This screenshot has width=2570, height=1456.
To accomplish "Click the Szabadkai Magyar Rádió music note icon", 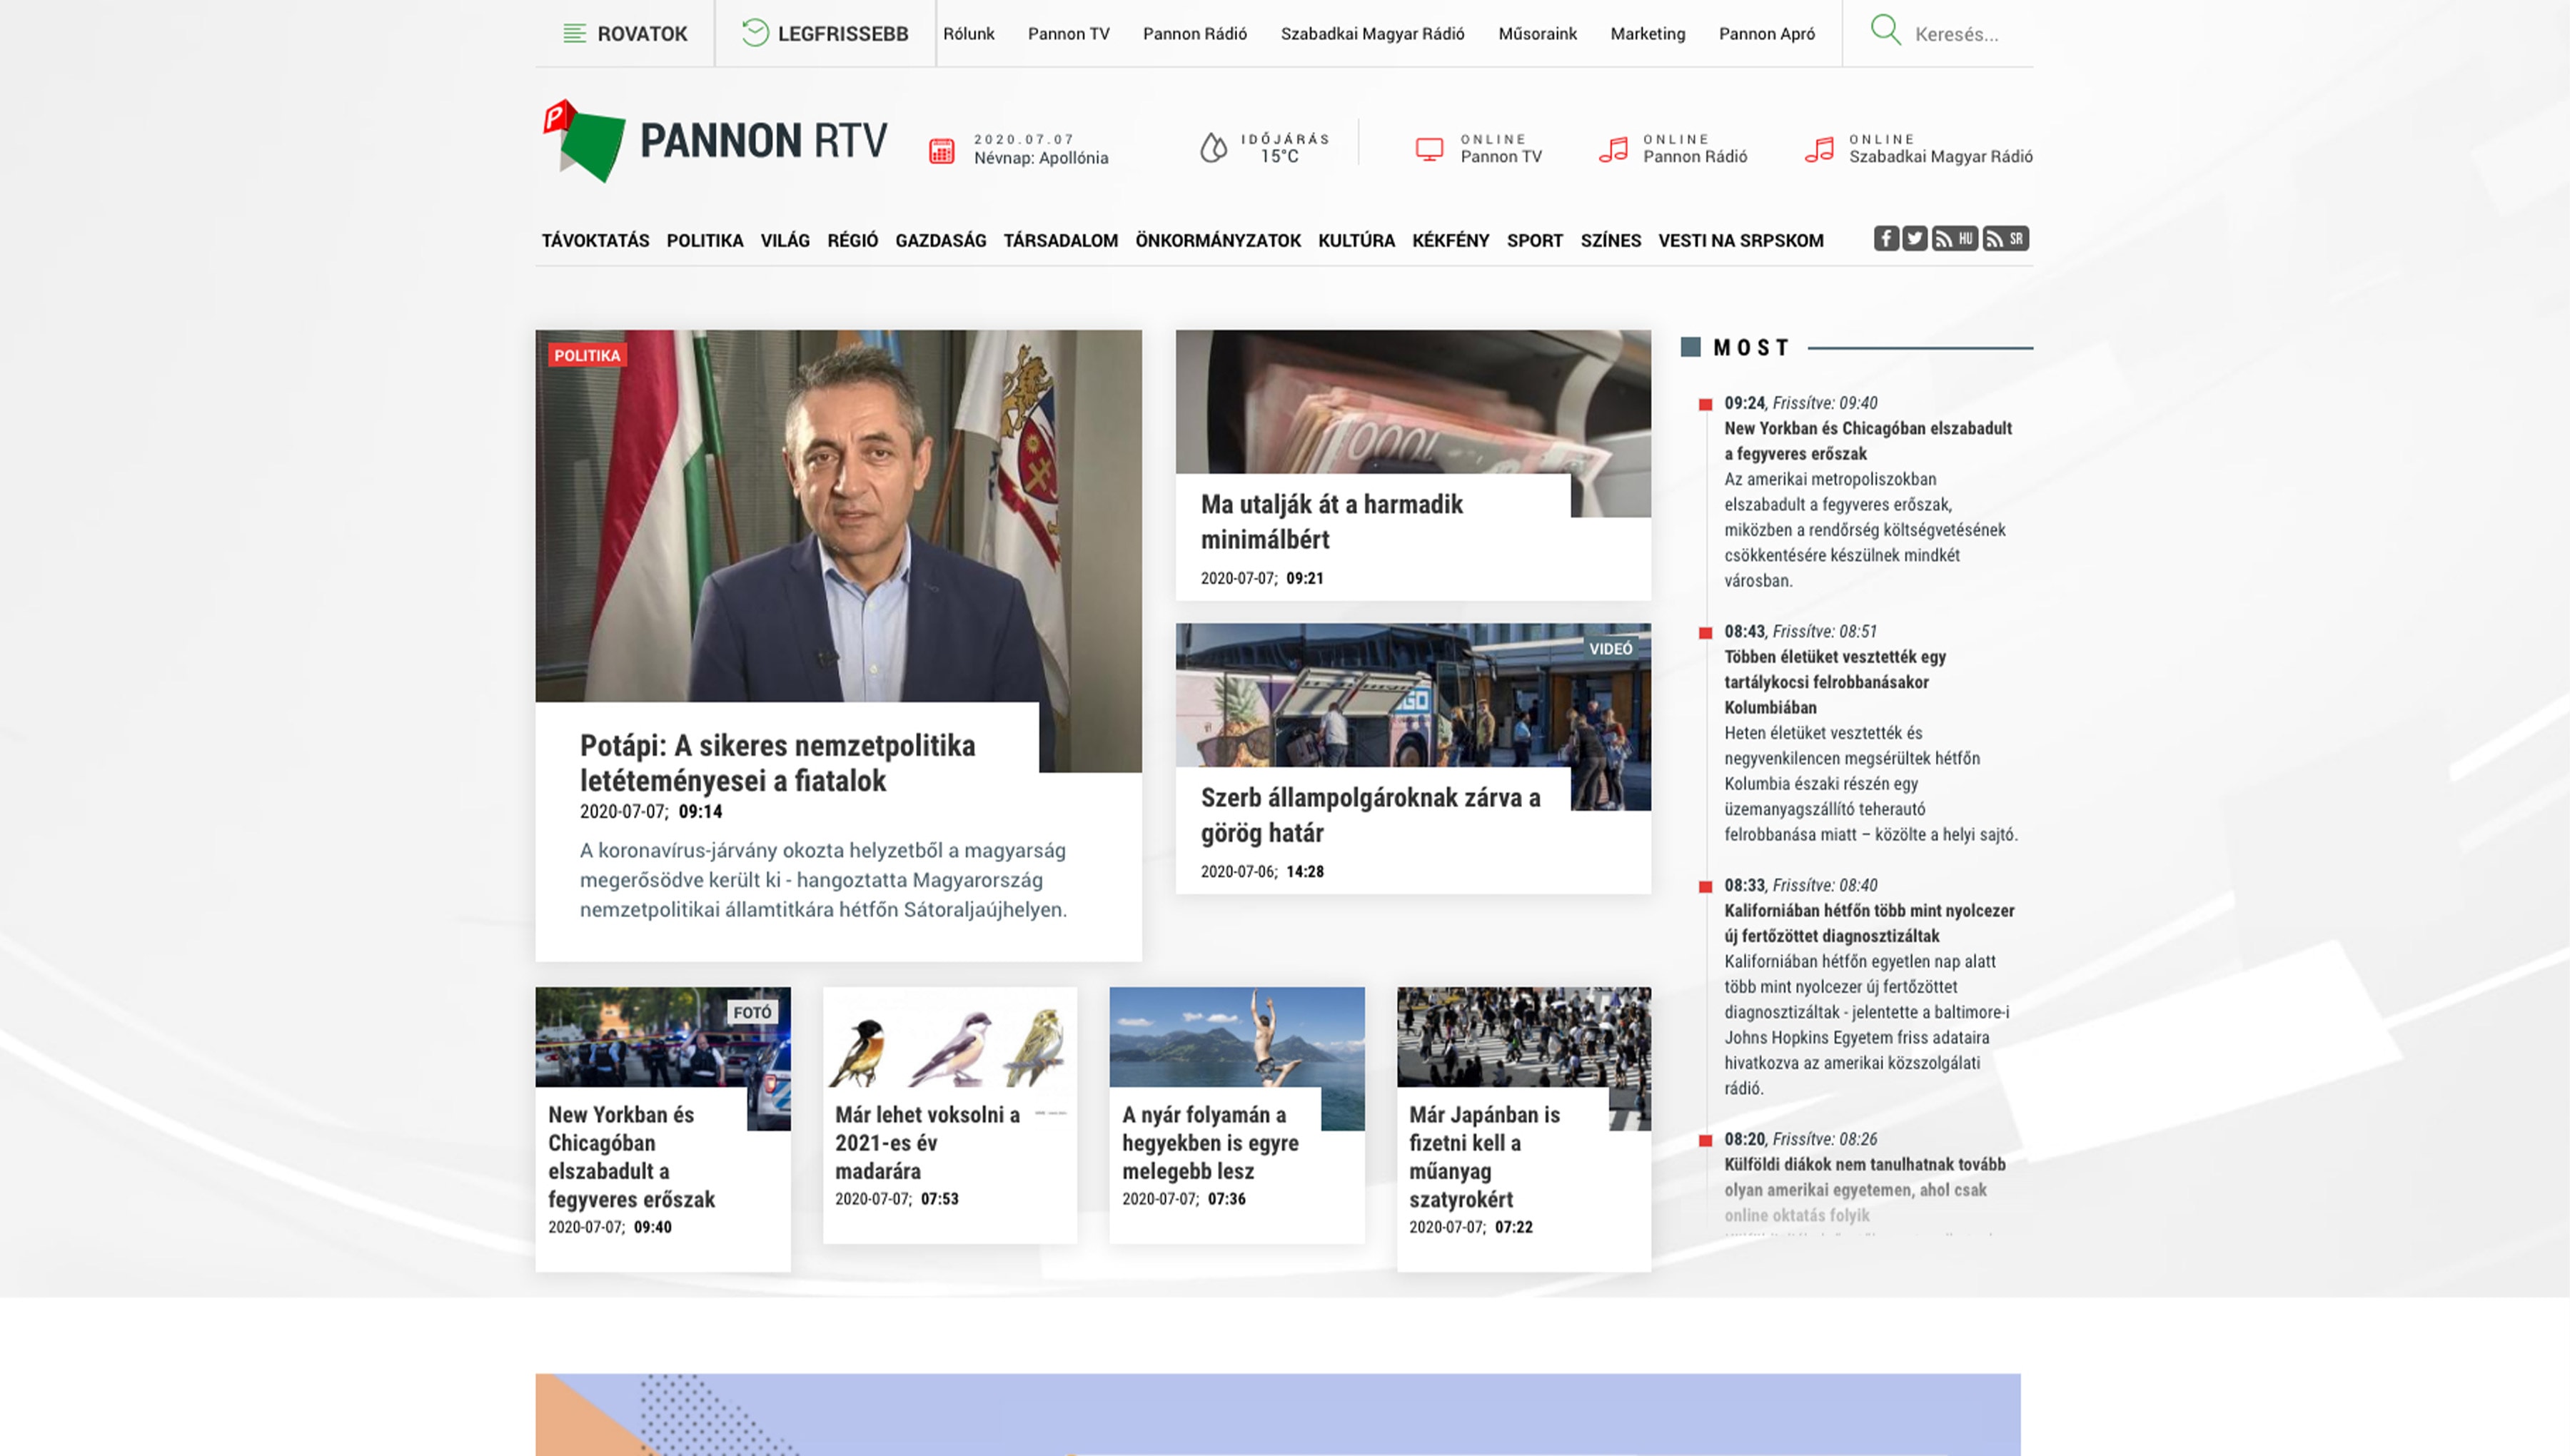I will (1819, 149).
